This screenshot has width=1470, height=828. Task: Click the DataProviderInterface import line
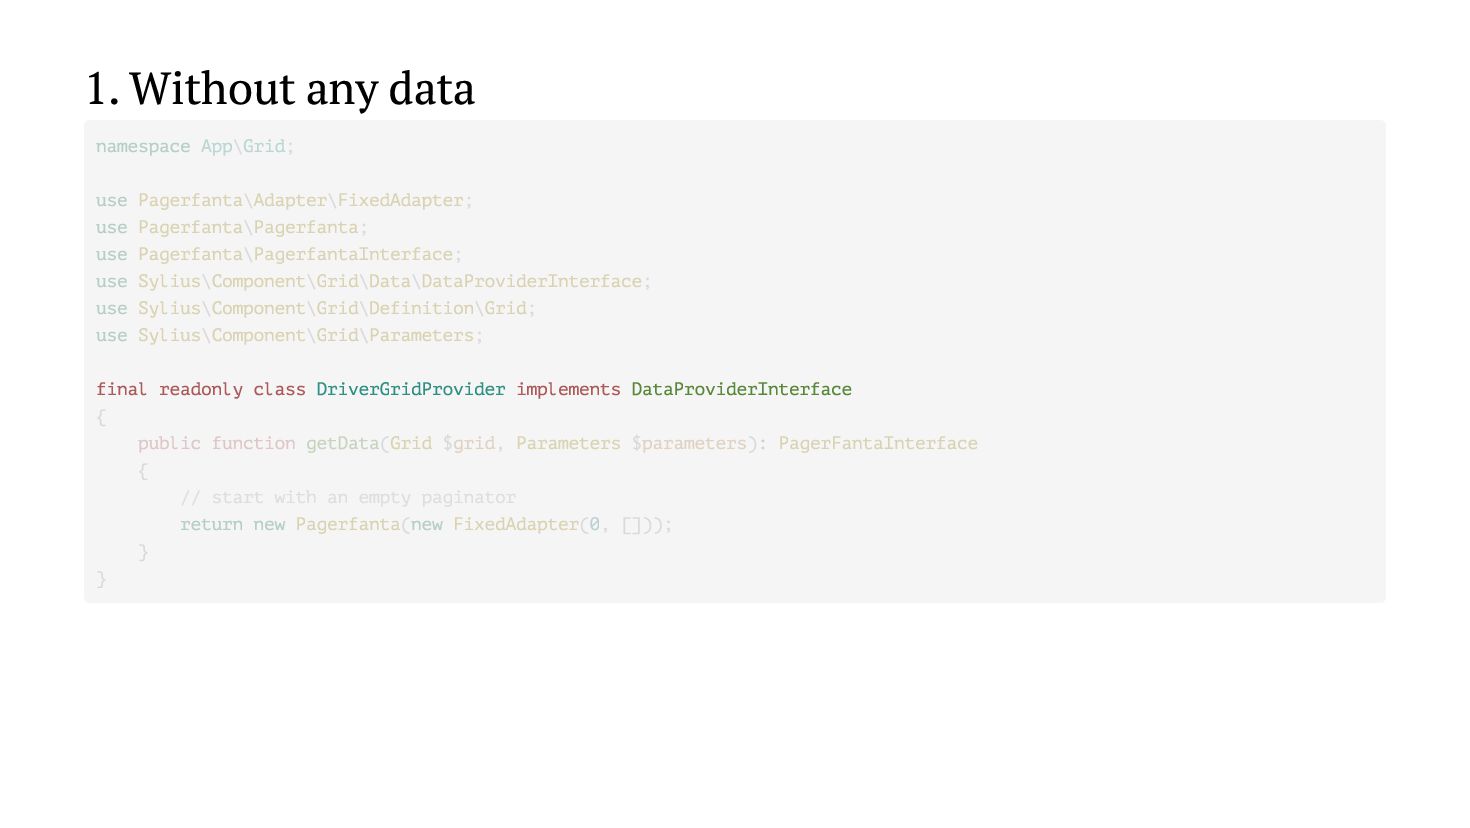pyautogui.click(x=389, y=281)
